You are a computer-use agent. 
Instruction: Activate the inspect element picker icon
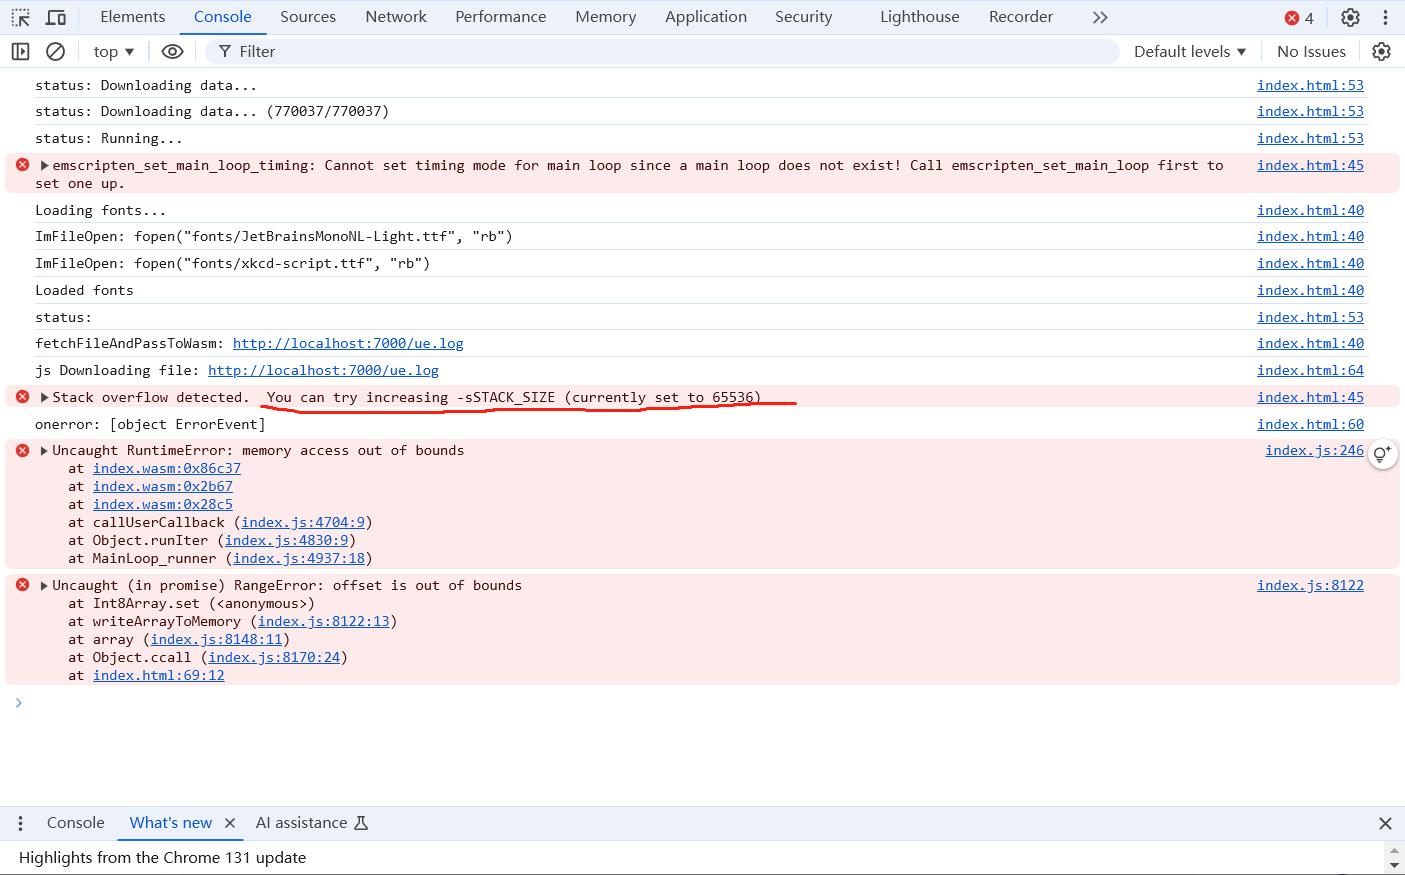point(20,17)
